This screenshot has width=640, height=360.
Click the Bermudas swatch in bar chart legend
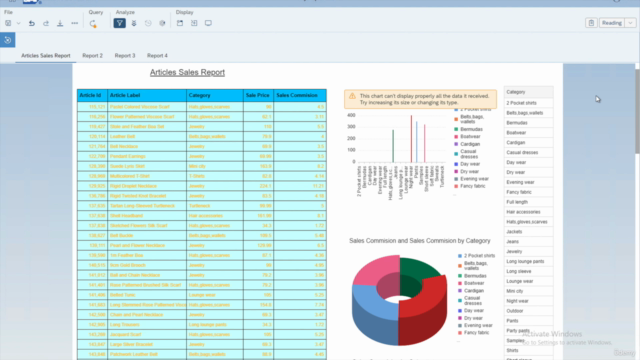click(456, 129)
